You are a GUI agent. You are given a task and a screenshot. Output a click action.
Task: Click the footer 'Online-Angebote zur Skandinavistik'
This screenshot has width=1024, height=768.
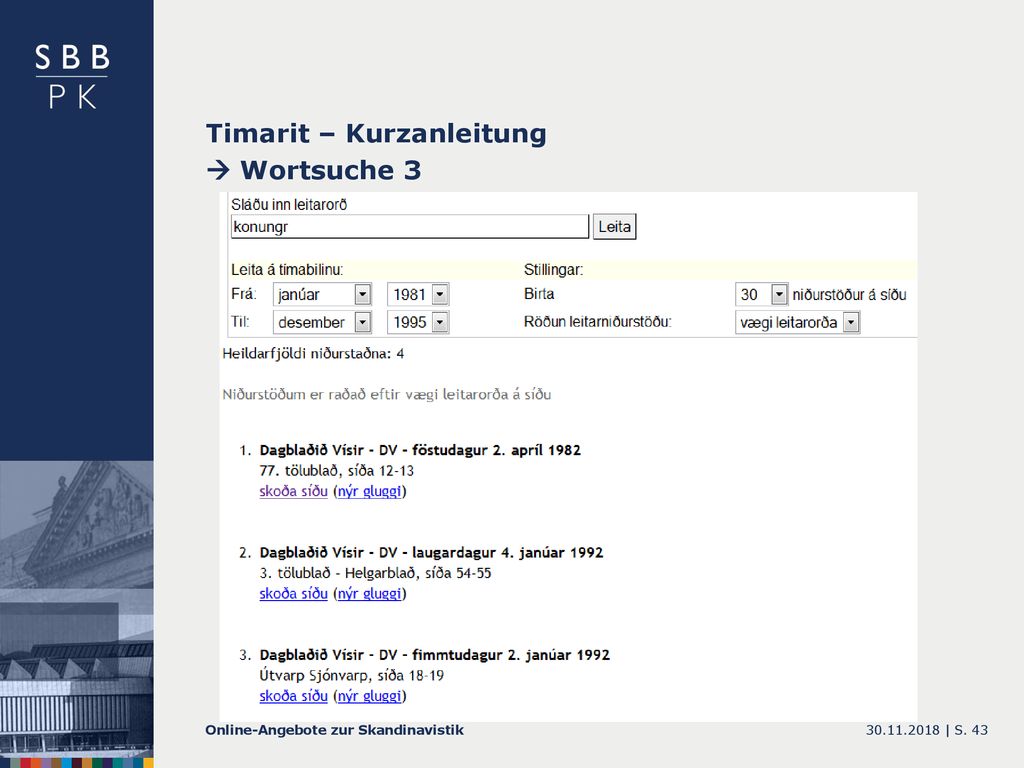pos(334,730)
